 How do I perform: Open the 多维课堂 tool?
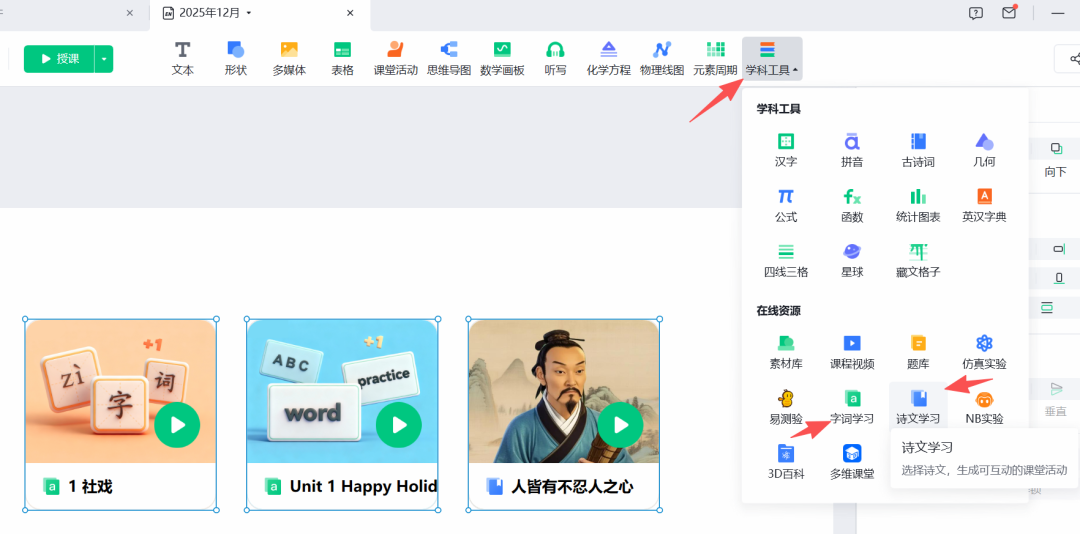852,462
